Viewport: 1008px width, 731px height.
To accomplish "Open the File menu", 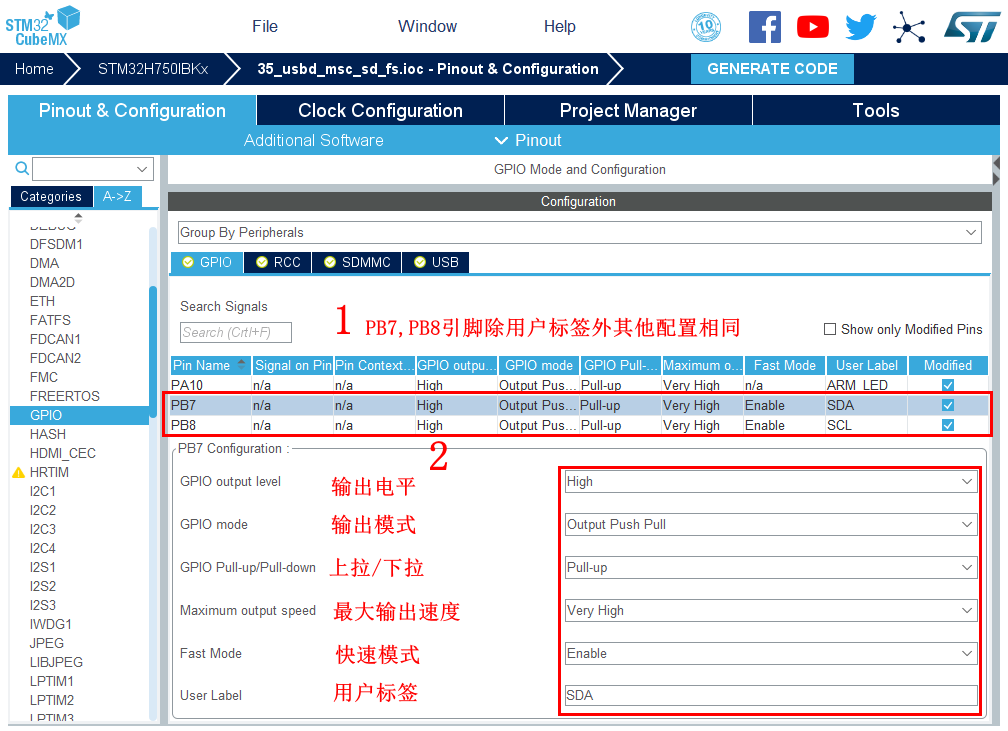I will [x=265, y=26].
